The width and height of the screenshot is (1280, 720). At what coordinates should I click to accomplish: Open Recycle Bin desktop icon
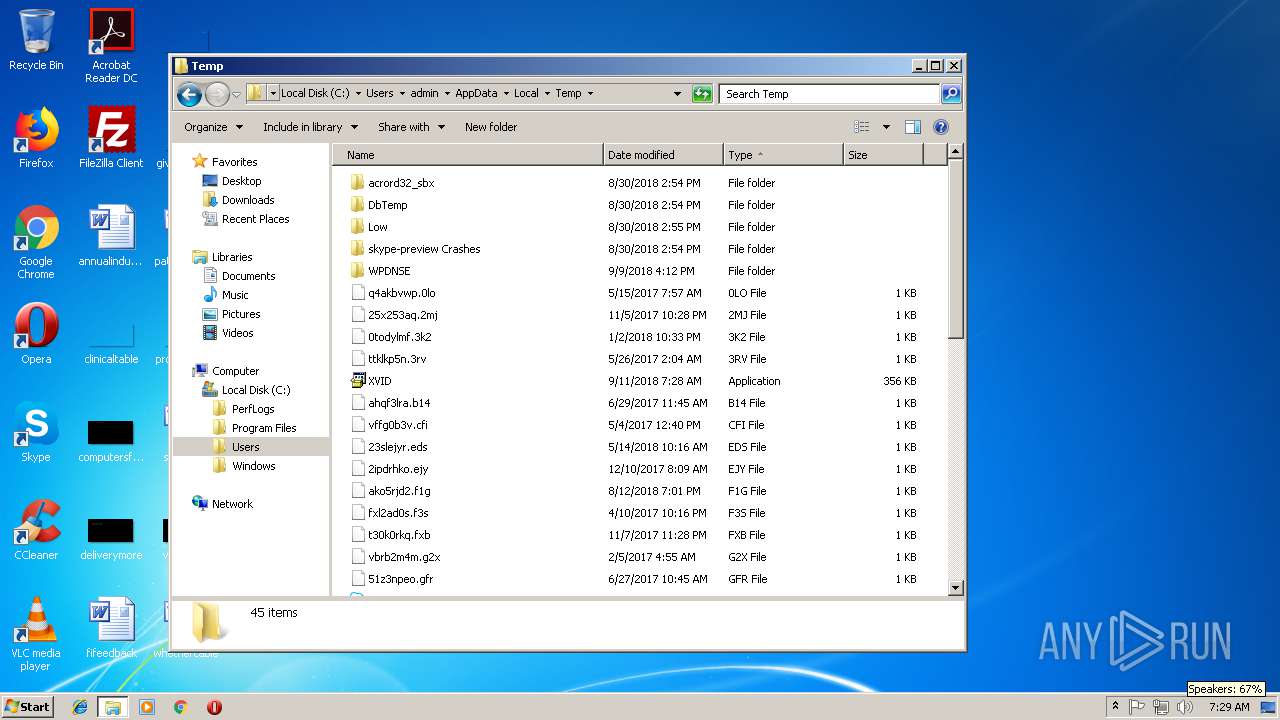click(36, 40)
